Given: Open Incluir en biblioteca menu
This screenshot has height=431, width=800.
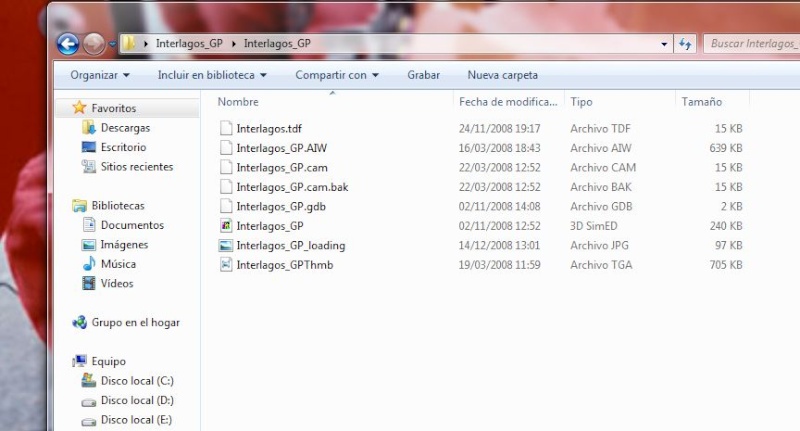Looking at the screenshot, I should 212,75.
